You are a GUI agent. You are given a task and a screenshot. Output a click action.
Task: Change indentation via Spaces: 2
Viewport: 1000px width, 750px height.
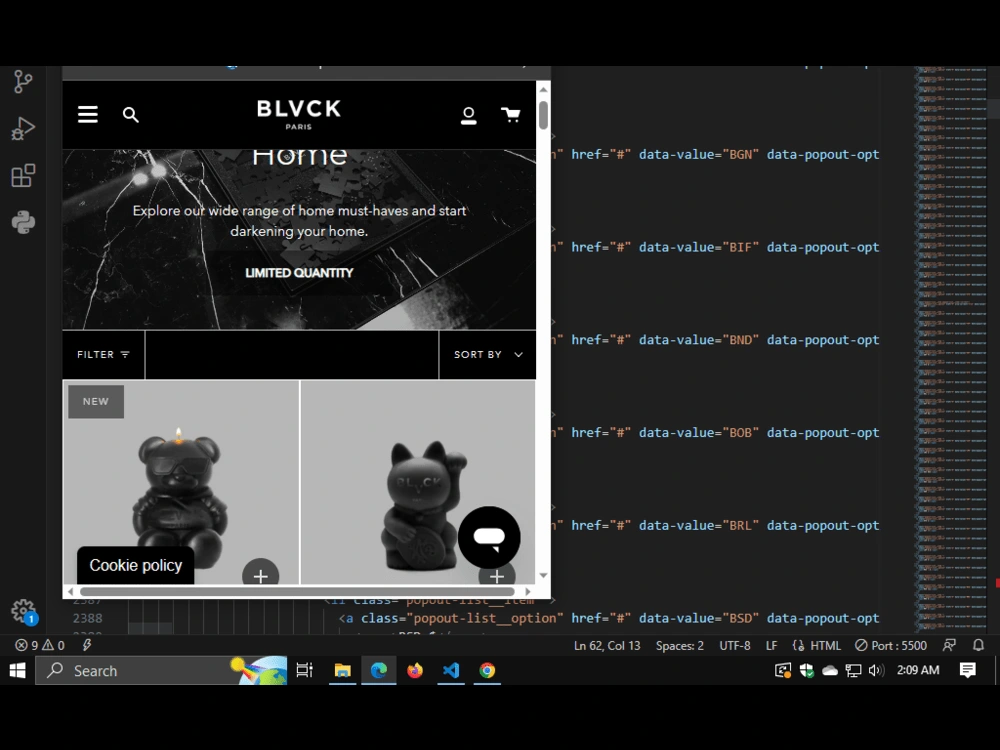click(679, 645)
